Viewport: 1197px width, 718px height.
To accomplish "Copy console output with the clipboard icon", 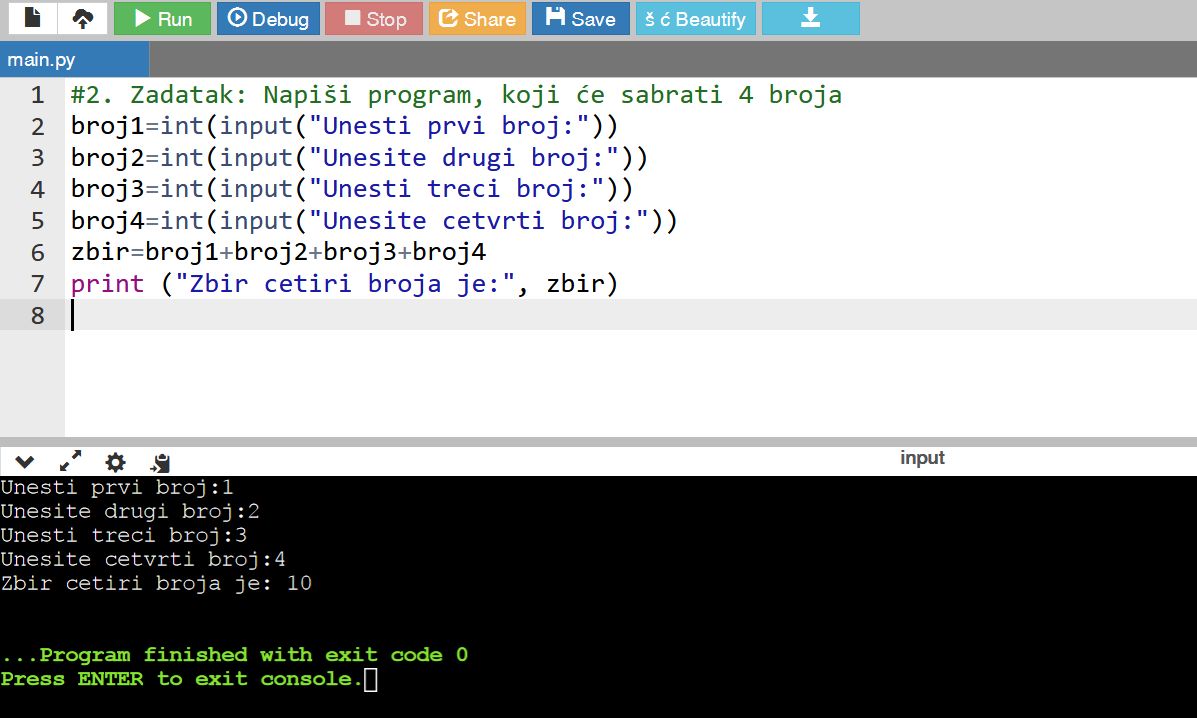I will click(161, 462).
